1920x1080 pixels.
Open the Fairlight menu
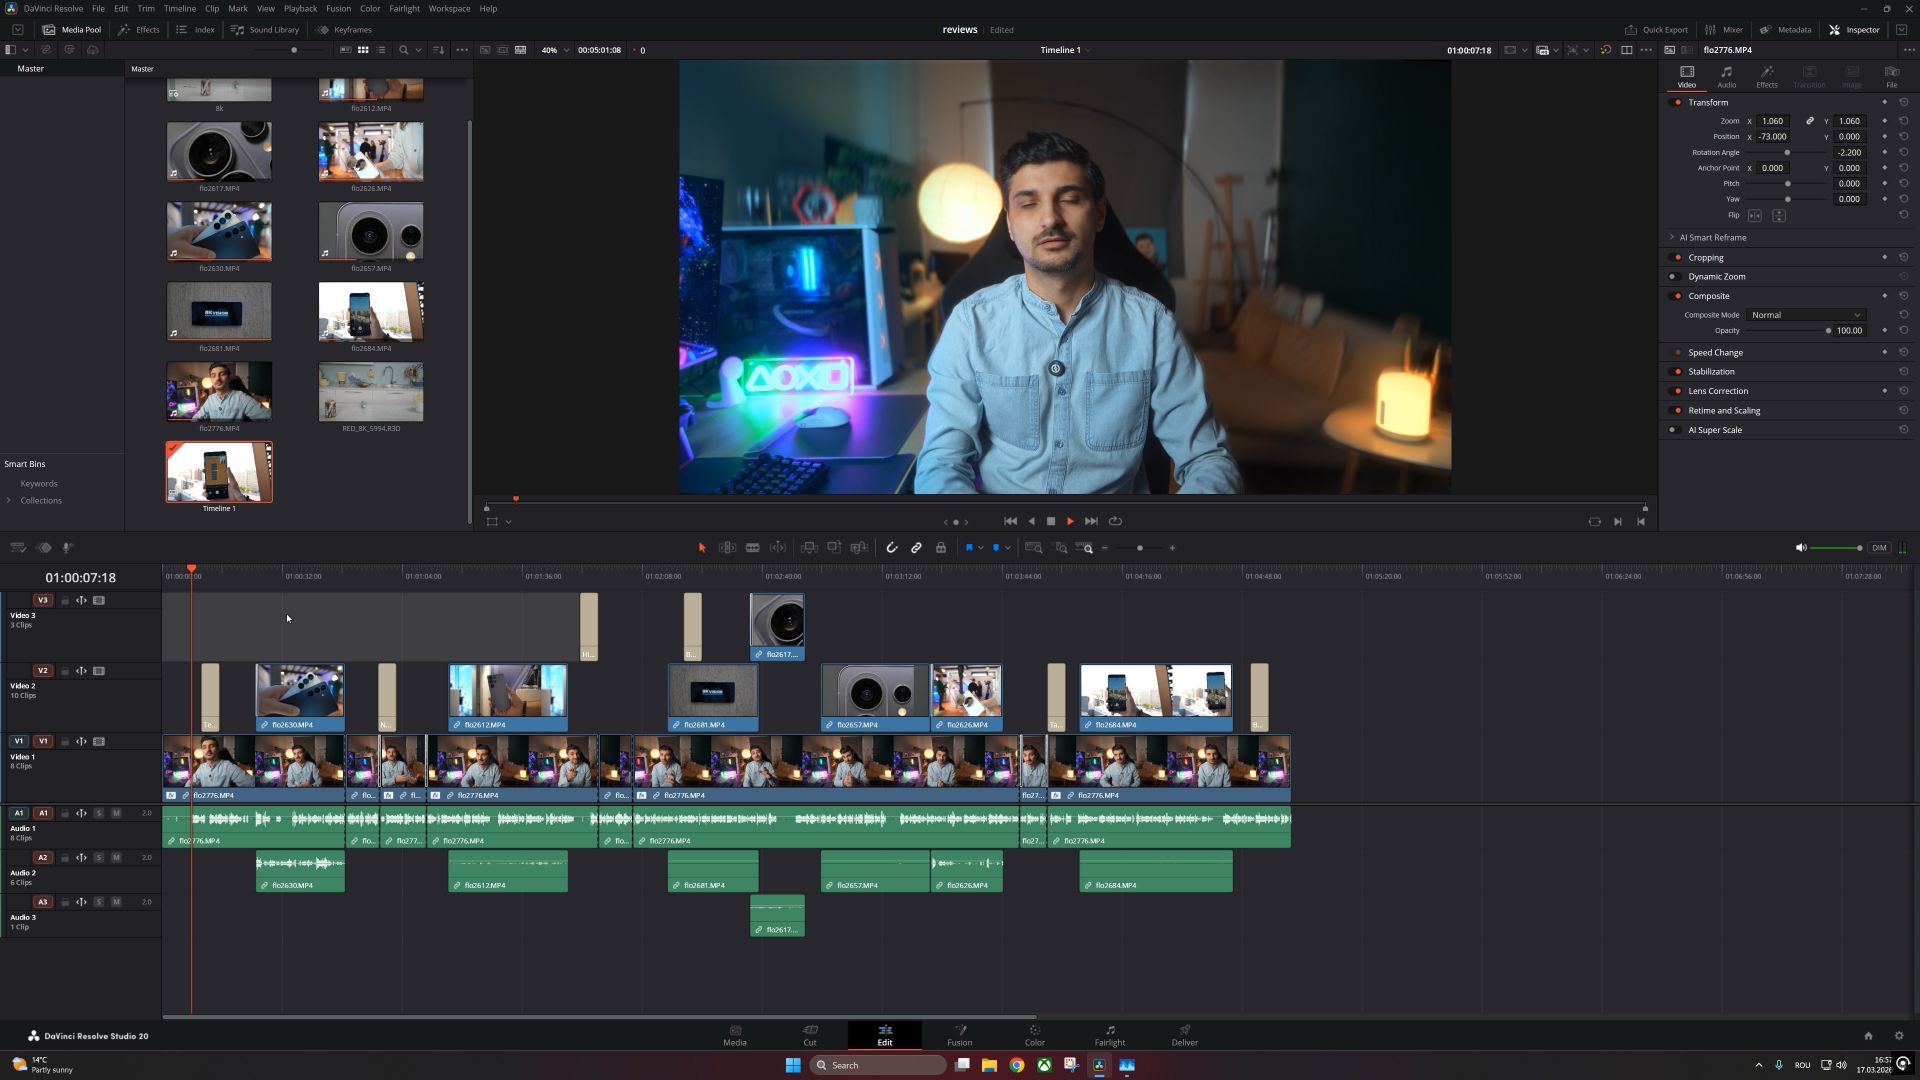[404, 8]
